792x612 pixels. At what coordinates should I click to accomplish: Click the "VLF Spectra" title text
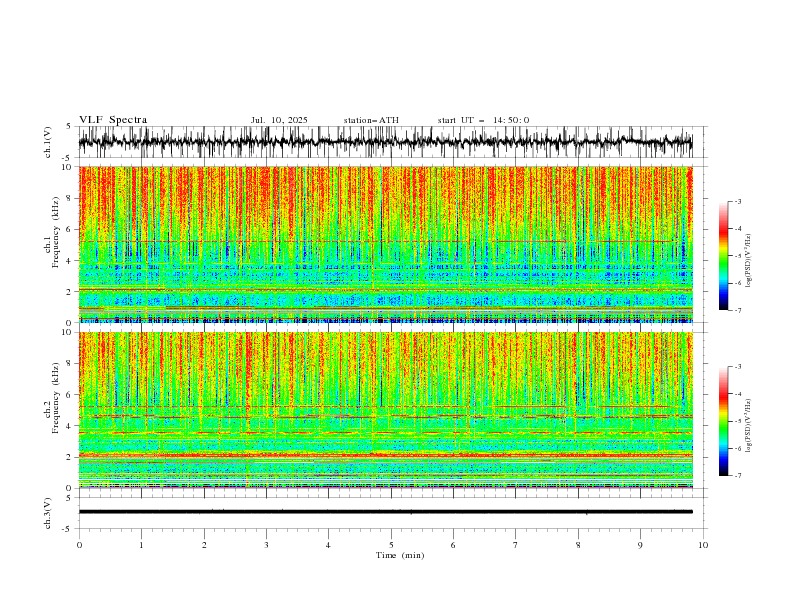(x=113, y=120)
